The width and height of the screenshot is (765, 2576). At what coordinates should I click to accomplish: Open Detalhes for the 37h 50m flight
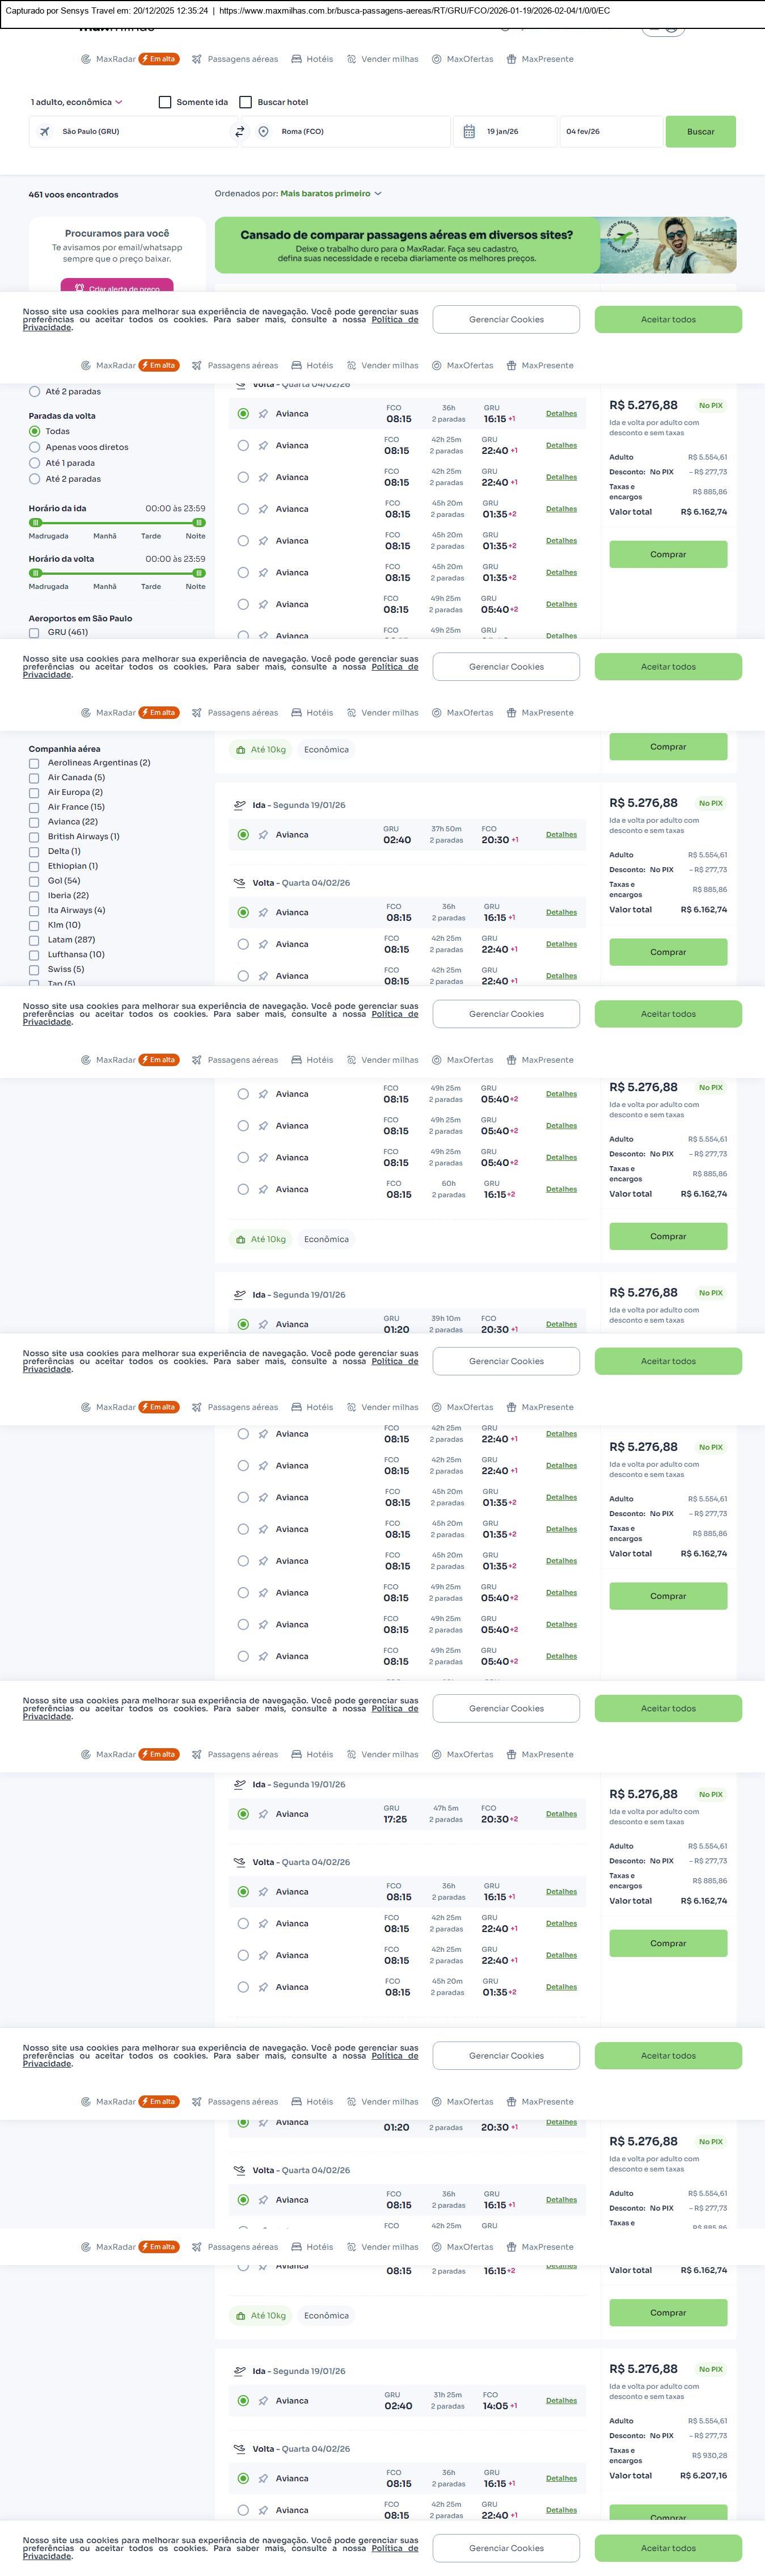(561, 834)
